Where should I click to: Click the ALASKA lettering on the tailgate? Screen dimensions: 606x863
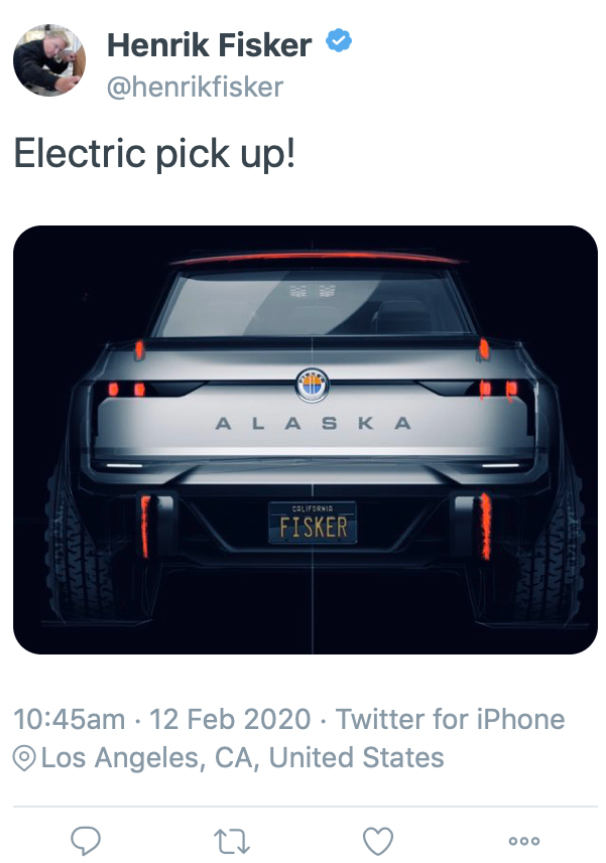[313, 424]
